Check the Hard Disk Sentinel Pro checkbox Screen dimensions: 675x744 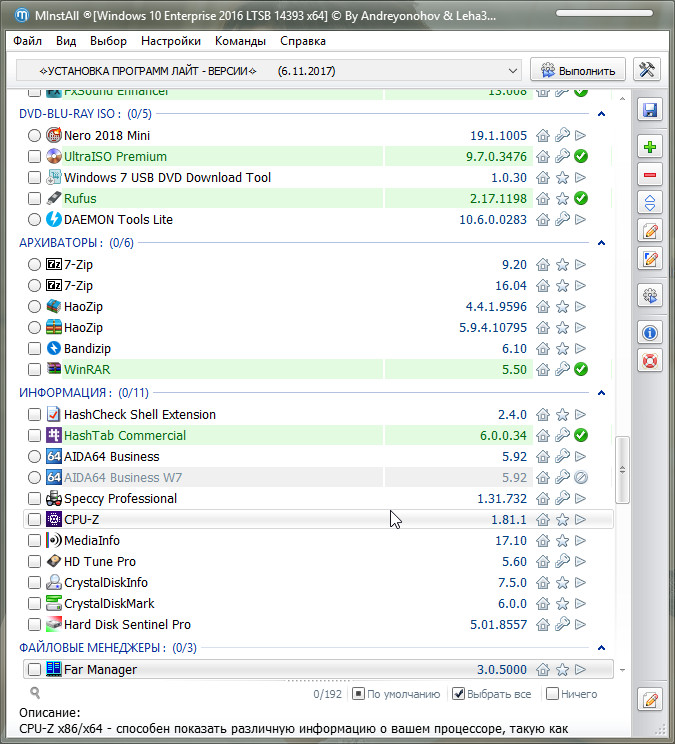coord(34,624)
